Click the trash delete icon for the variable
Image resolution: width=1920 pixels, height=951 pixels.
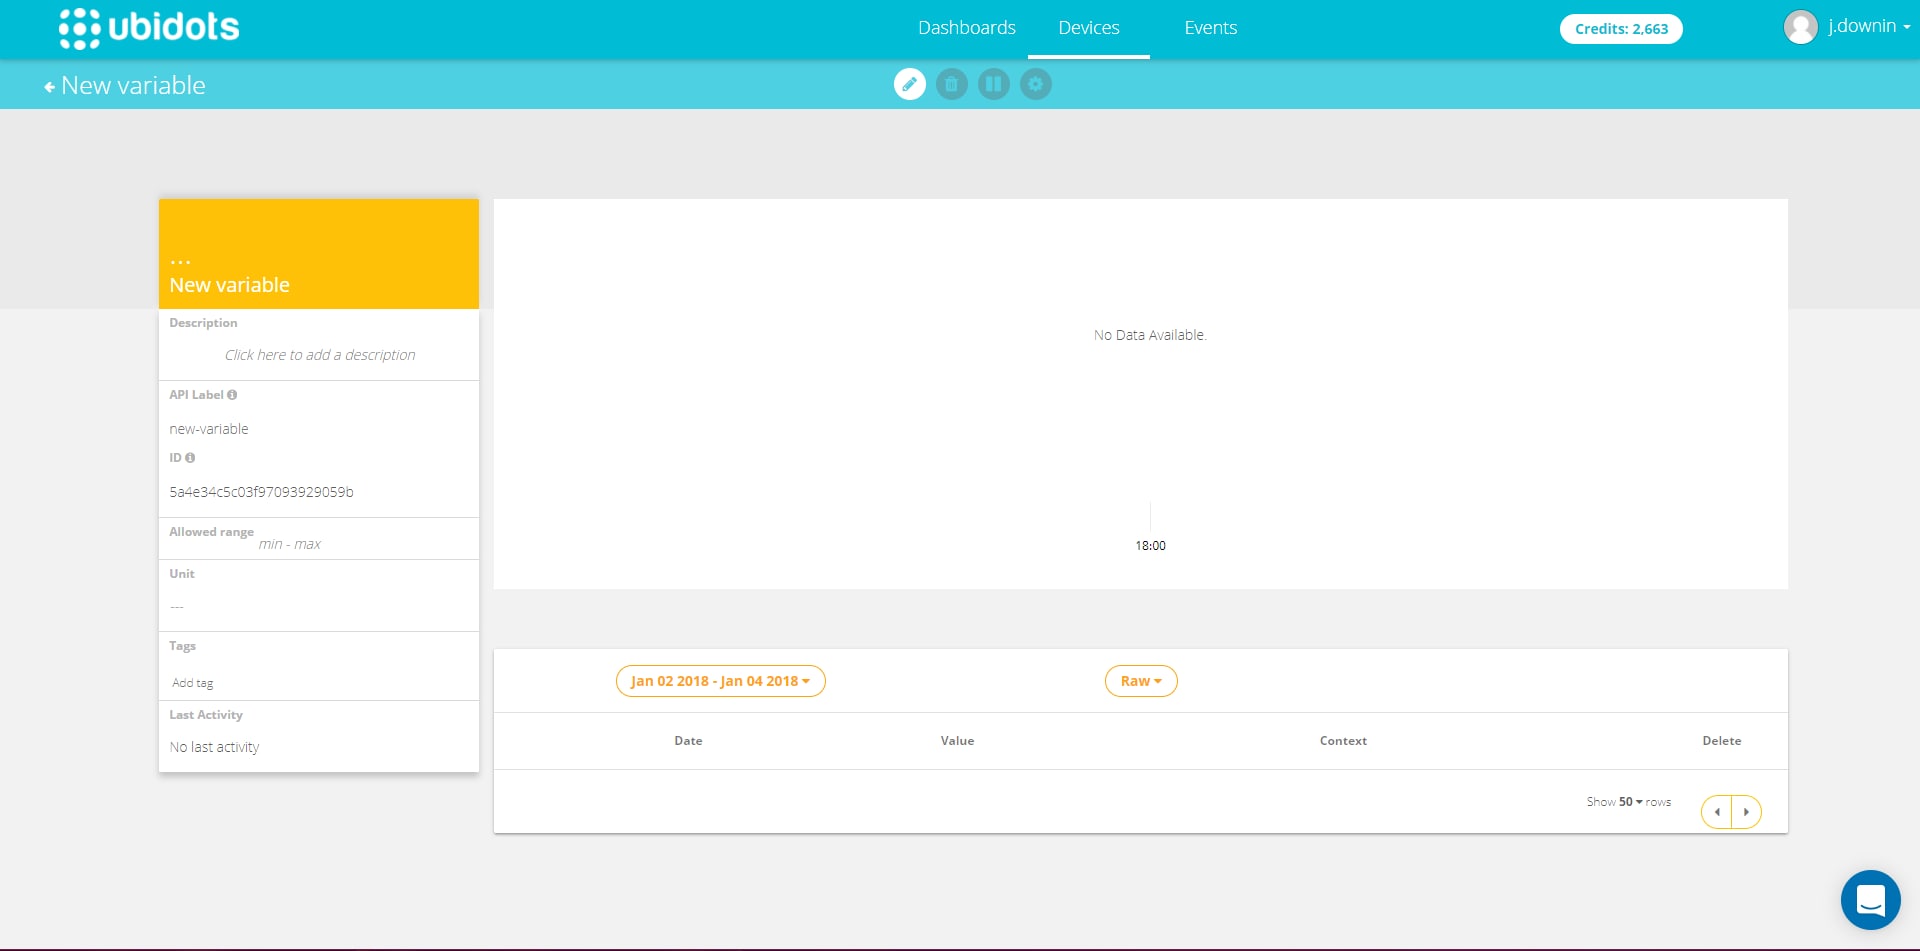[x=952, y=84]
